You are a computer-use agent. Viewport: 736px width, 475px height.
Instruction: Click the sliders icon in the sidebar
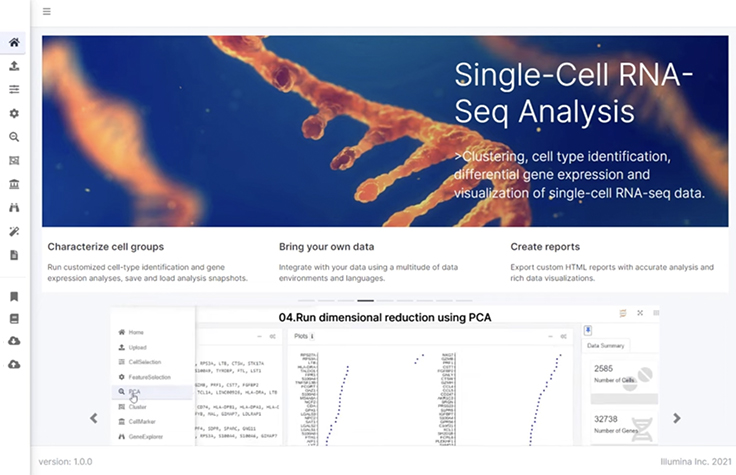[14, 90]
